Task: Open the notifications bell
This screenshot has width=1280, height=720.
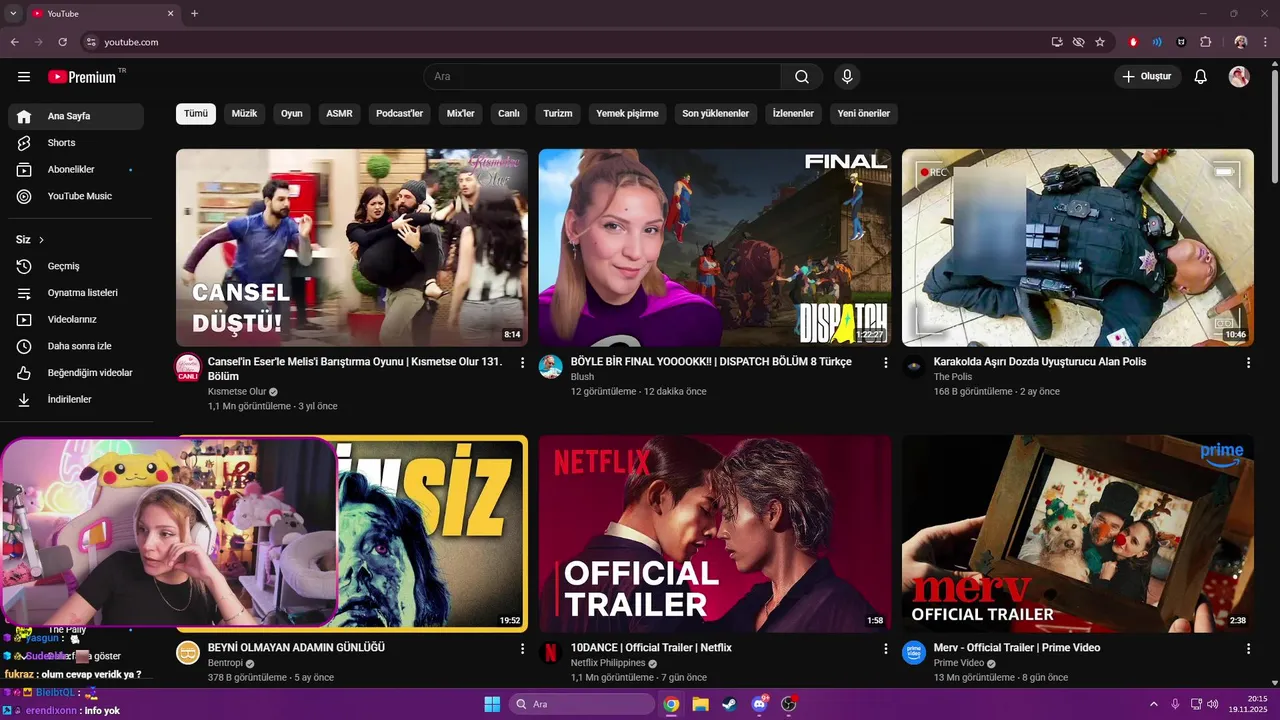Action: pos(1201,77)
